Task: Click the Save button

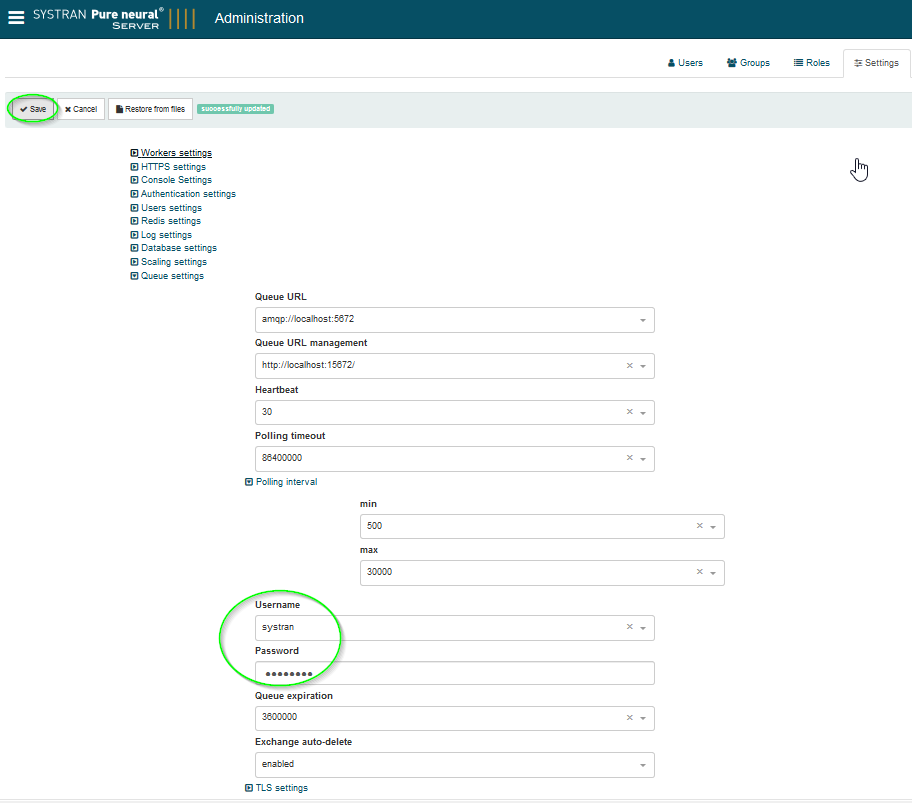Action: [x=33, y=109]
